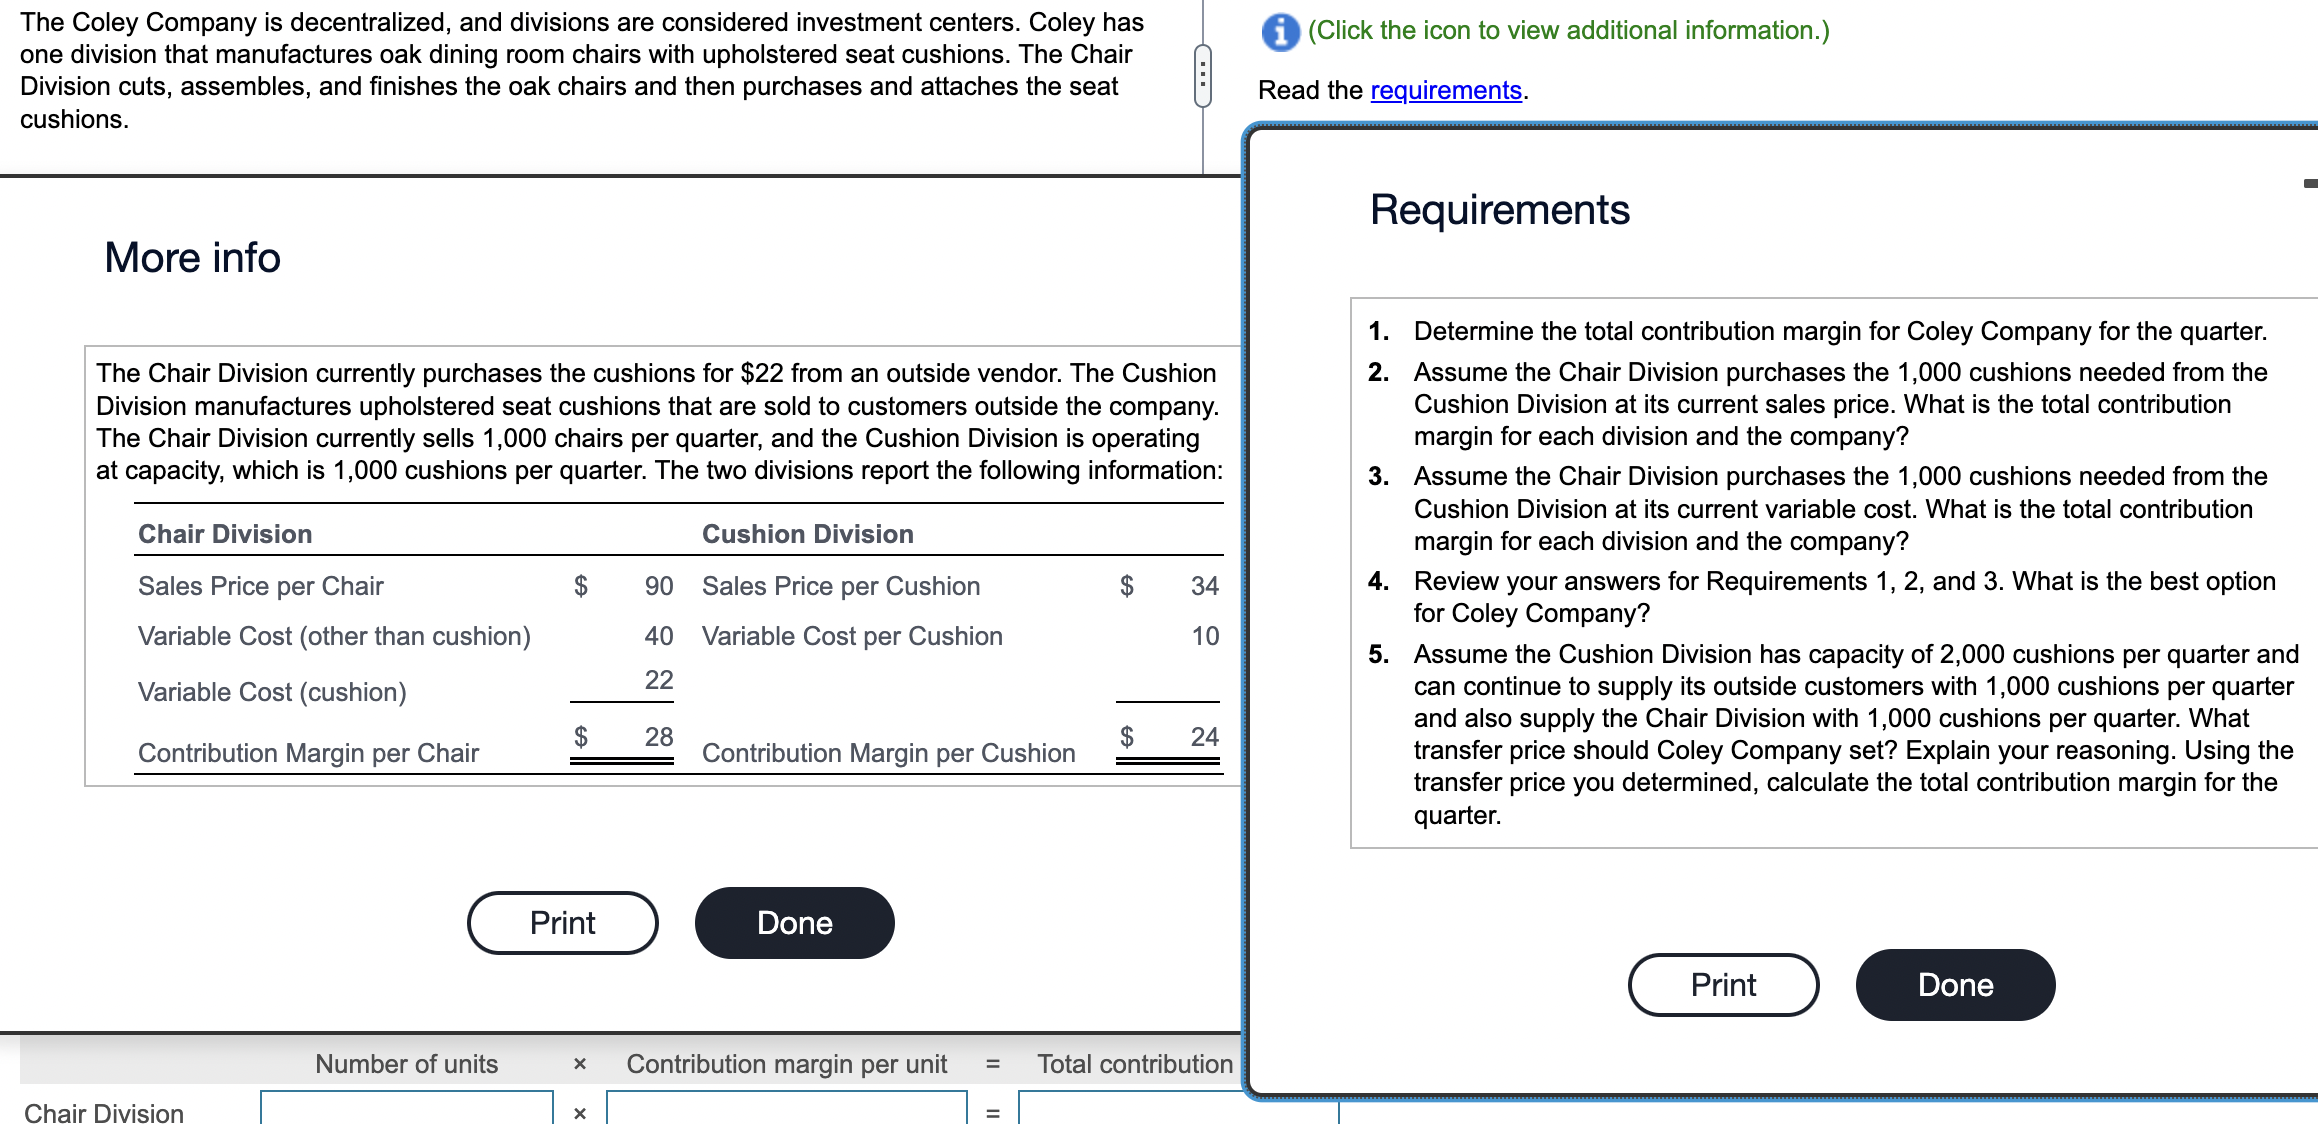
Task: Click the Contribution Margin per Chair row
Action: click(308, 753)
